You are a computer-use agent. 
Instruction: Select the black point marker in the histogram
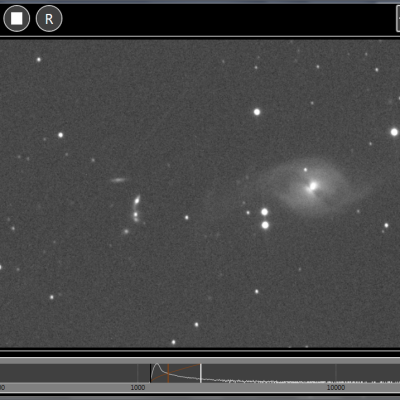[151, 373]
